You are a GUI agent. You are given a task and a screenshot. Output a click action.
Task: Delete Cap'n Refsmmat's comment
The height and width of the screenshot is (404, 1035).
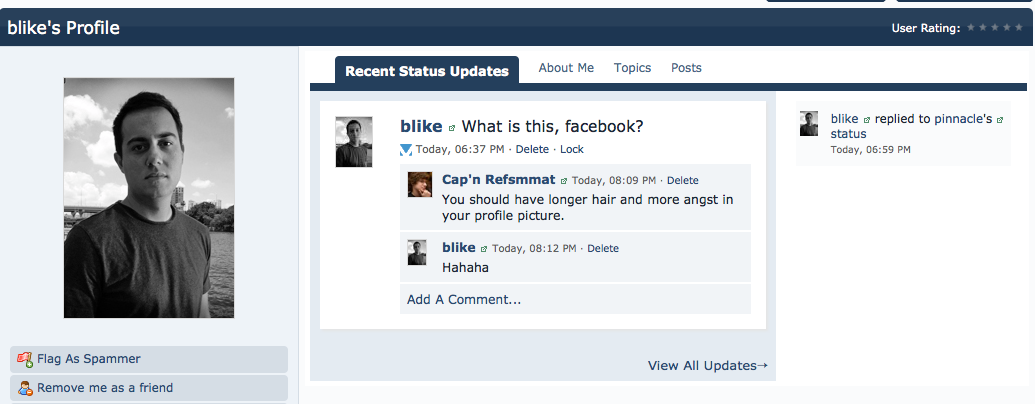coord(683,181)
